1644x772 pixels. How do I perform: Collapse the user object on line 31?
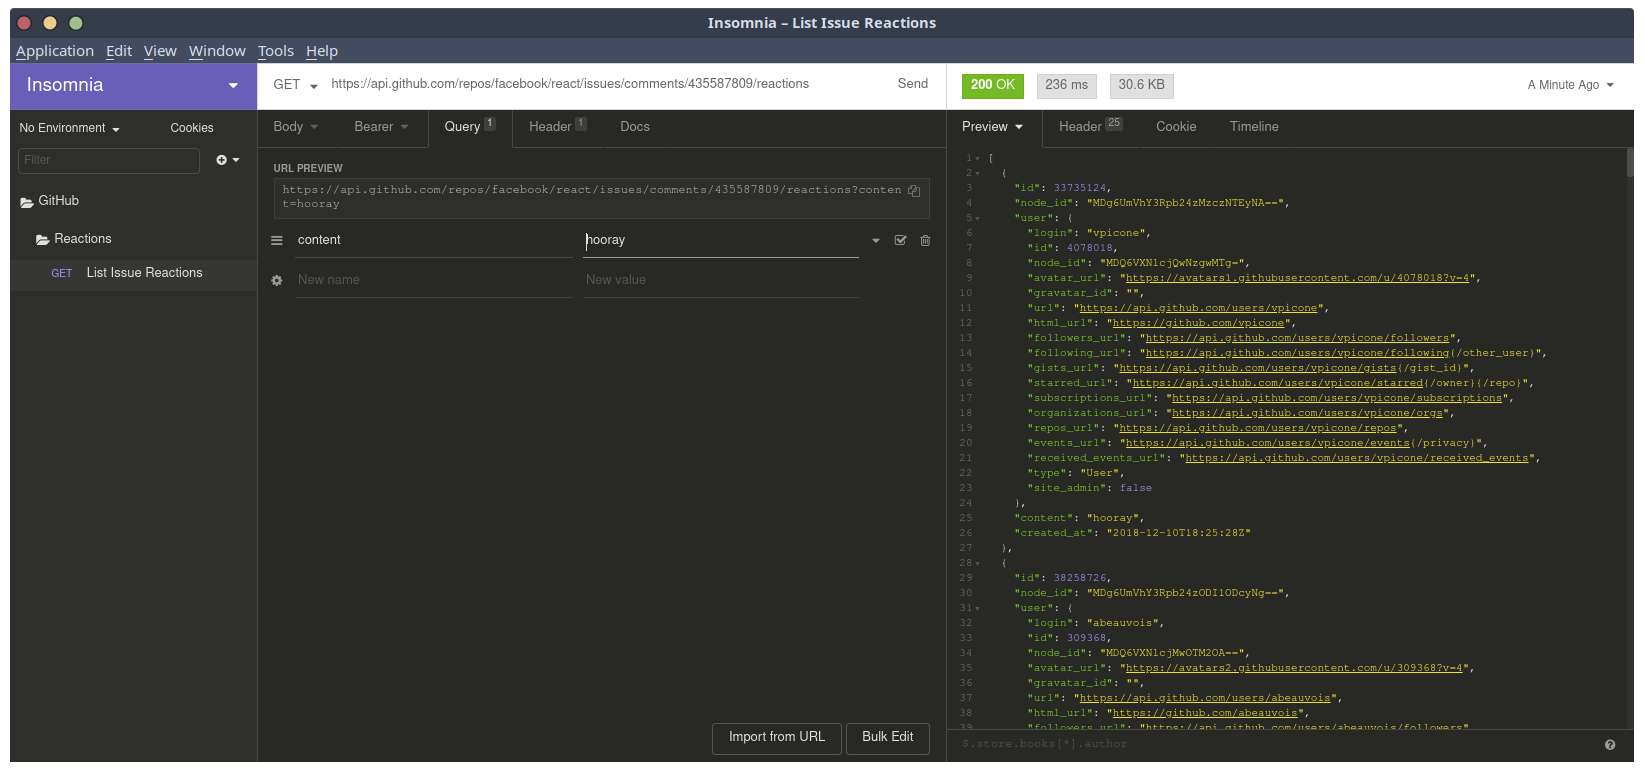point(977,608)
